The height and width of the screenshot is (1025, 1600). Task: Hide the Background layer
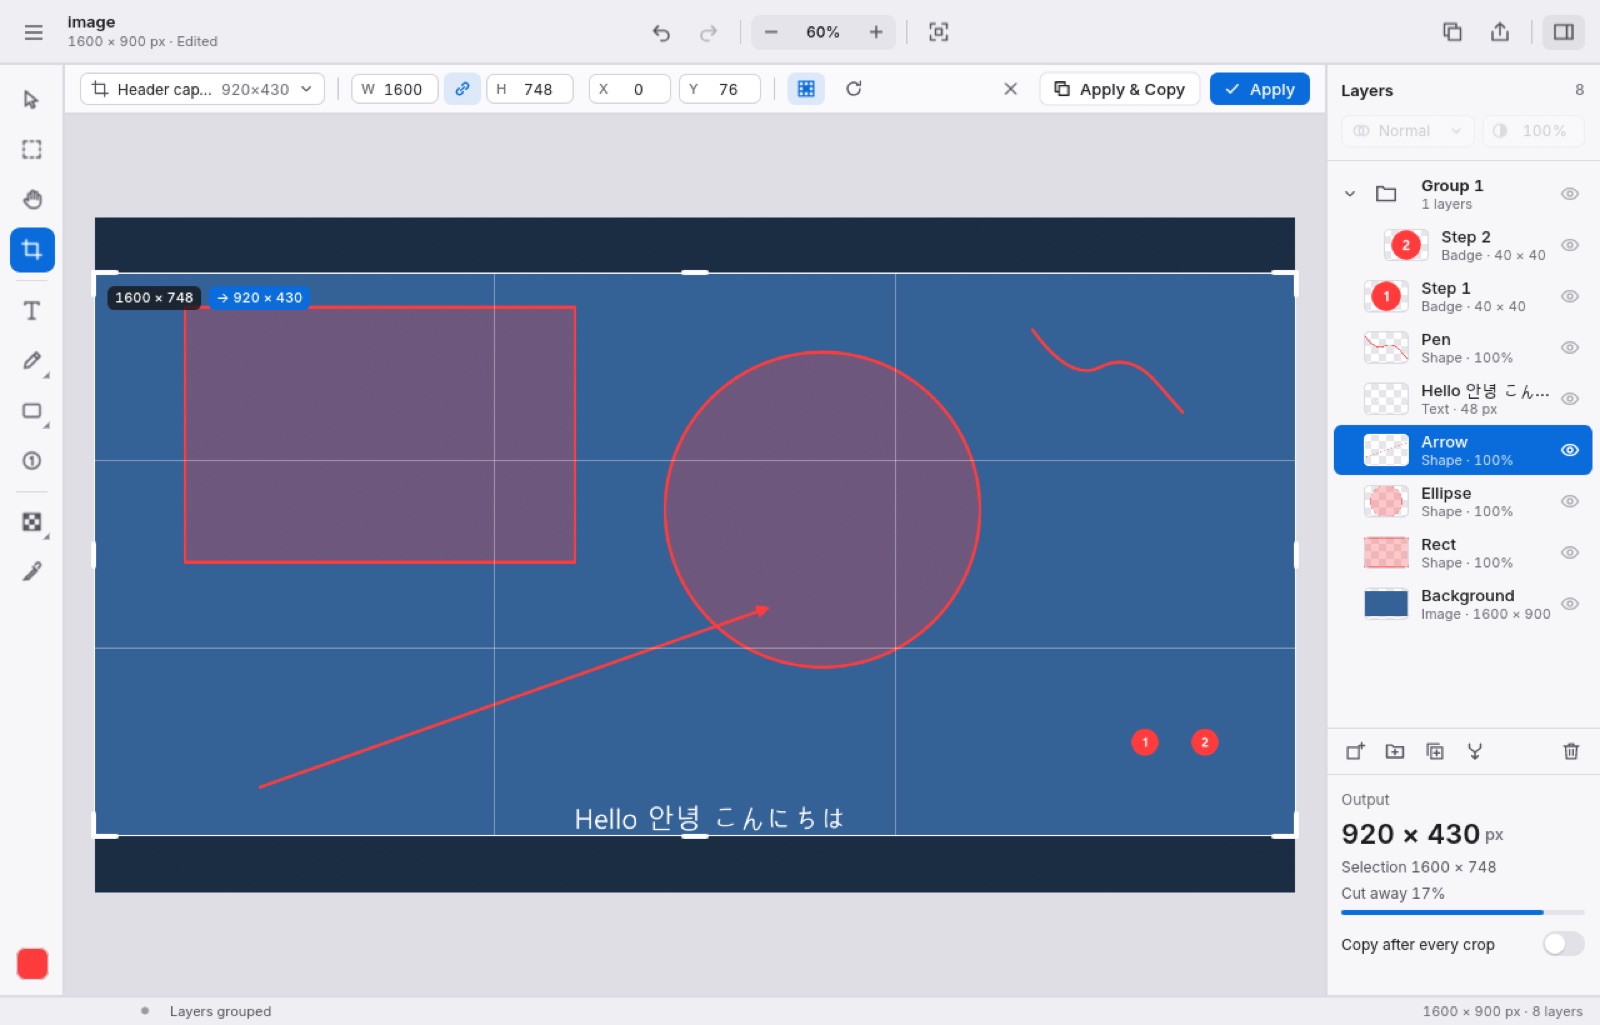[x=1570, y=604]
